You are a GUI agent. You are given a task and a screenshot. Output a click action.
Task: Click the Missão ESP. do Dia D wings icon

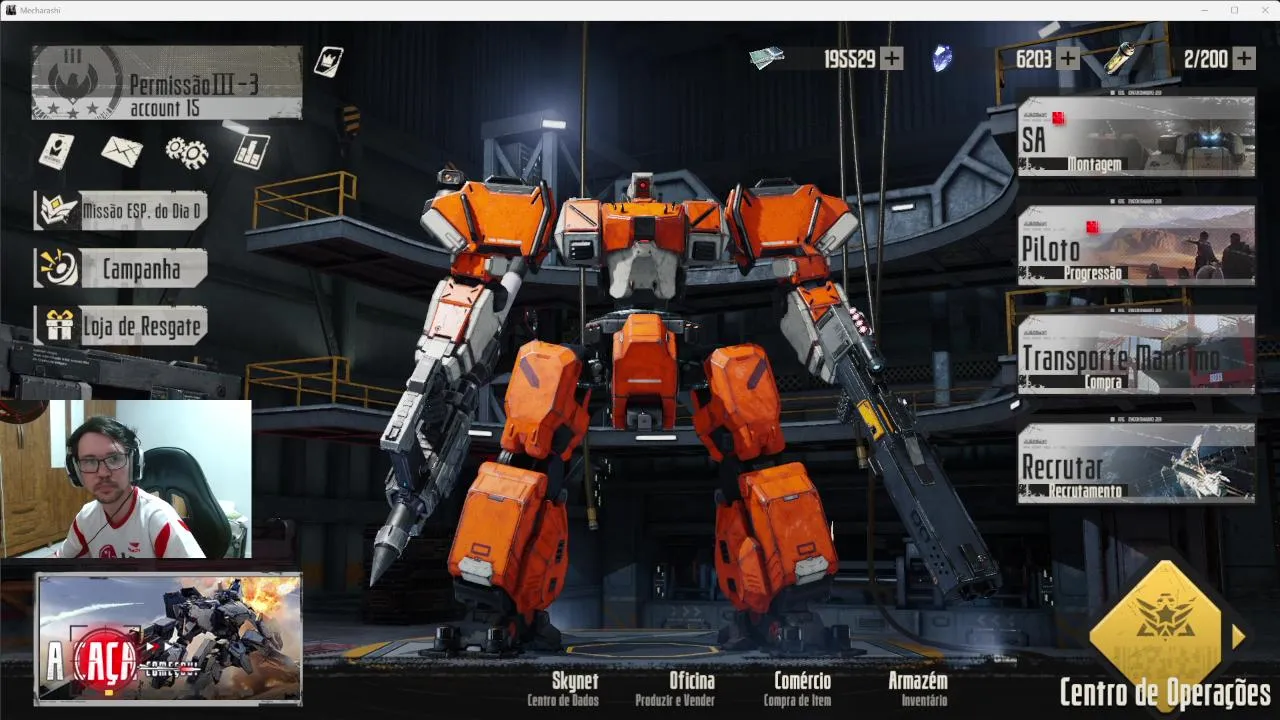58,211
